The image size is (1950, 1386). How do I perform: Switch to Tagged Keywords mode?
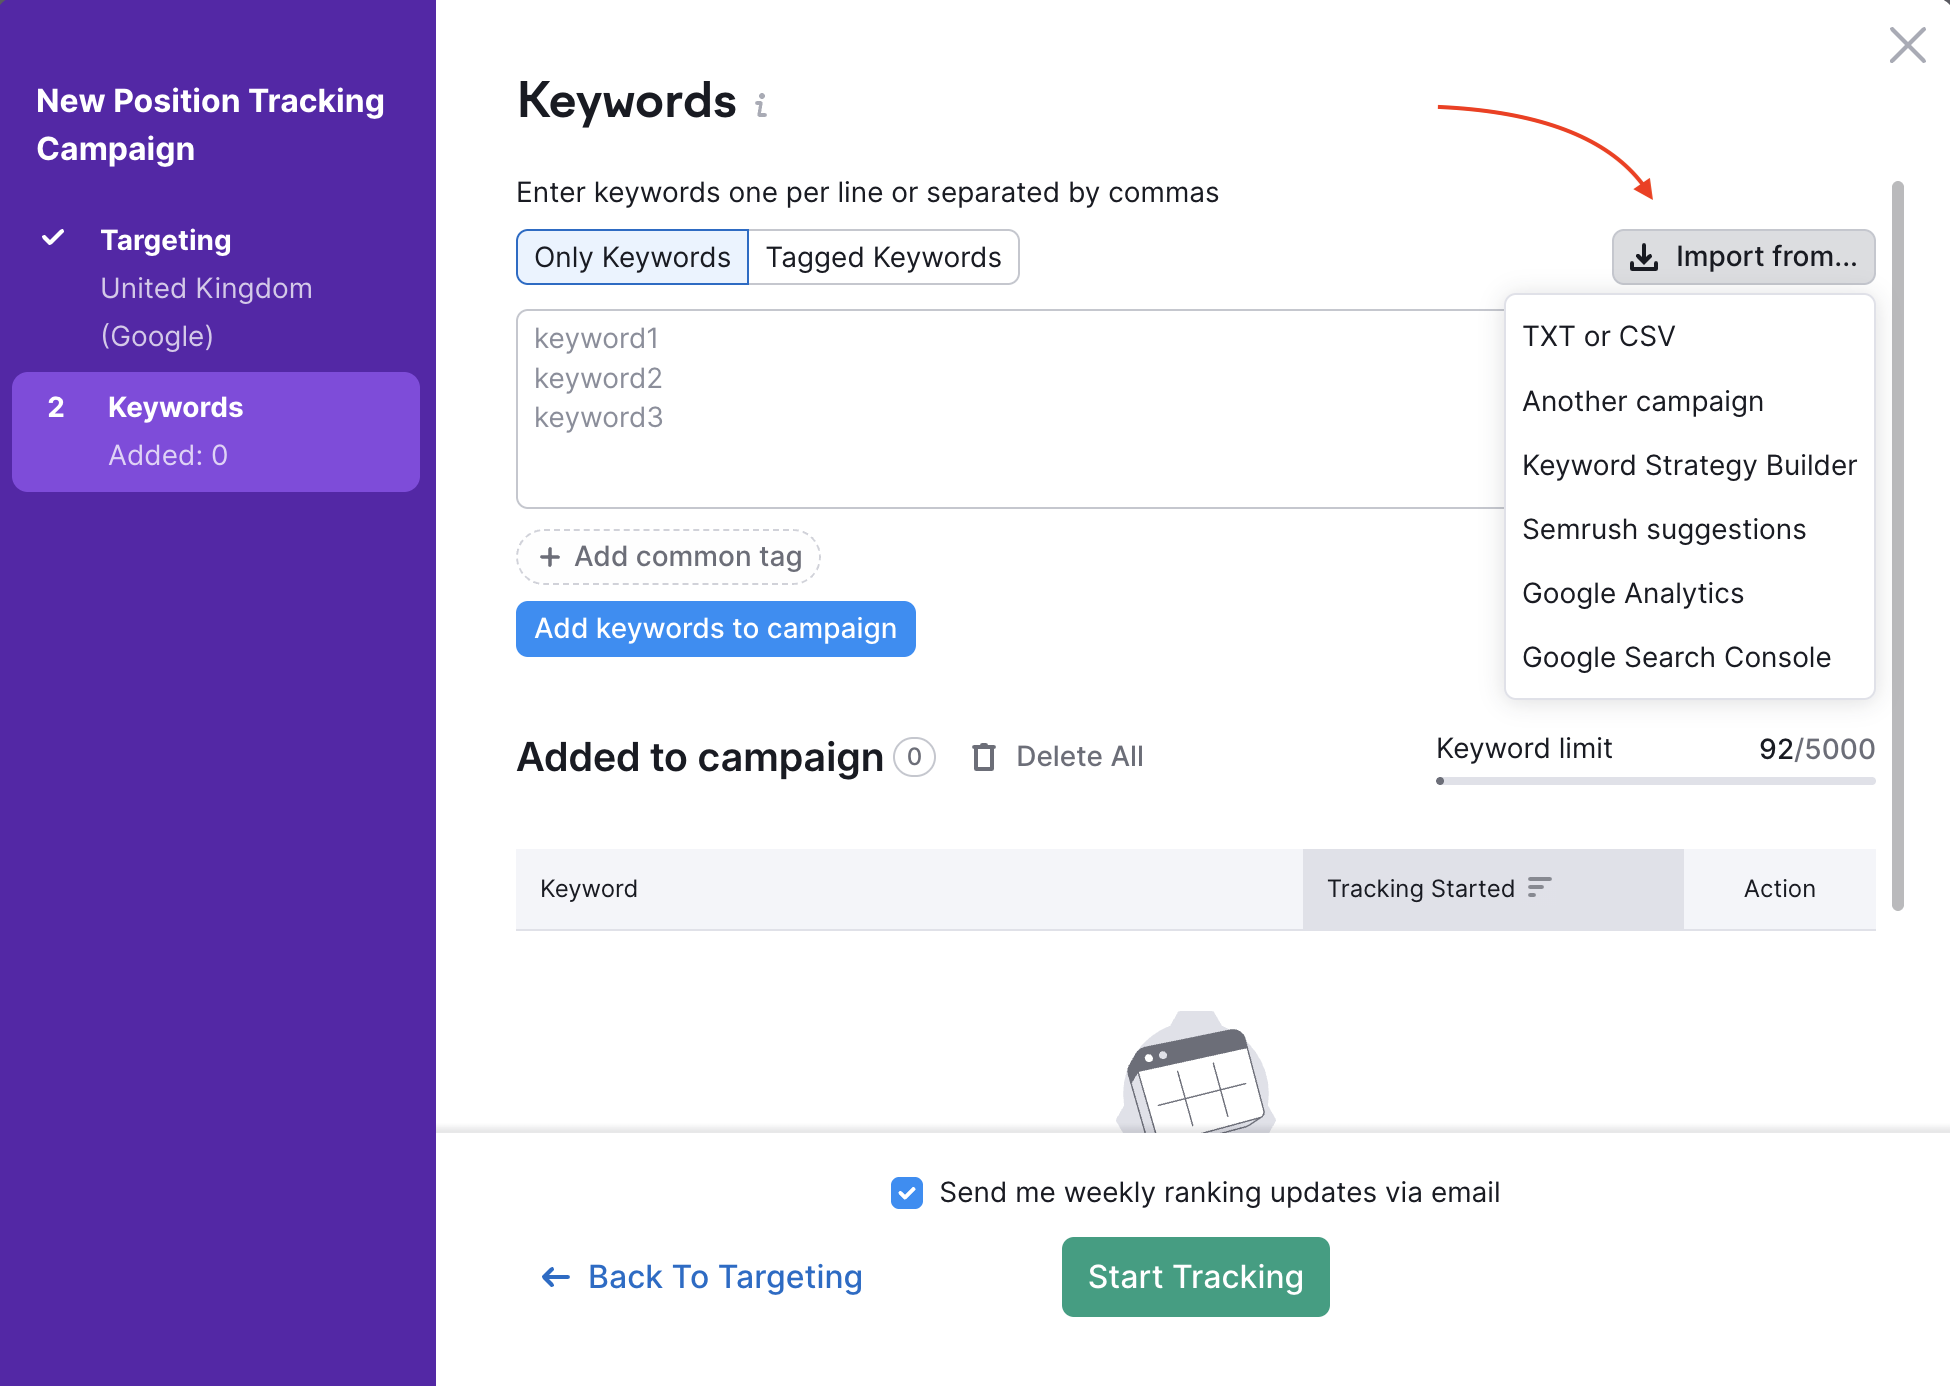[883, 257]
